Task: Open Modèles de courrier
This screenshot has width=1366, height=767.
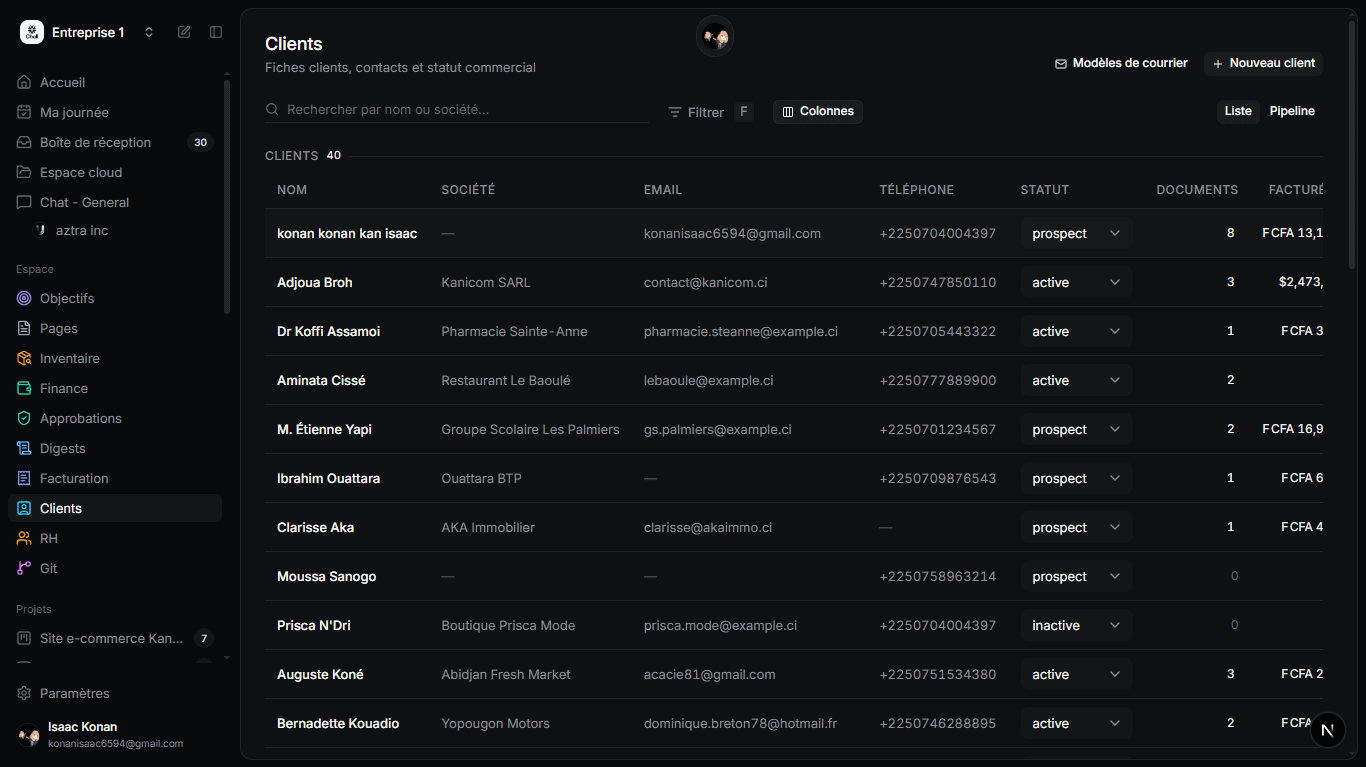Action: [x=1121, y=63]
